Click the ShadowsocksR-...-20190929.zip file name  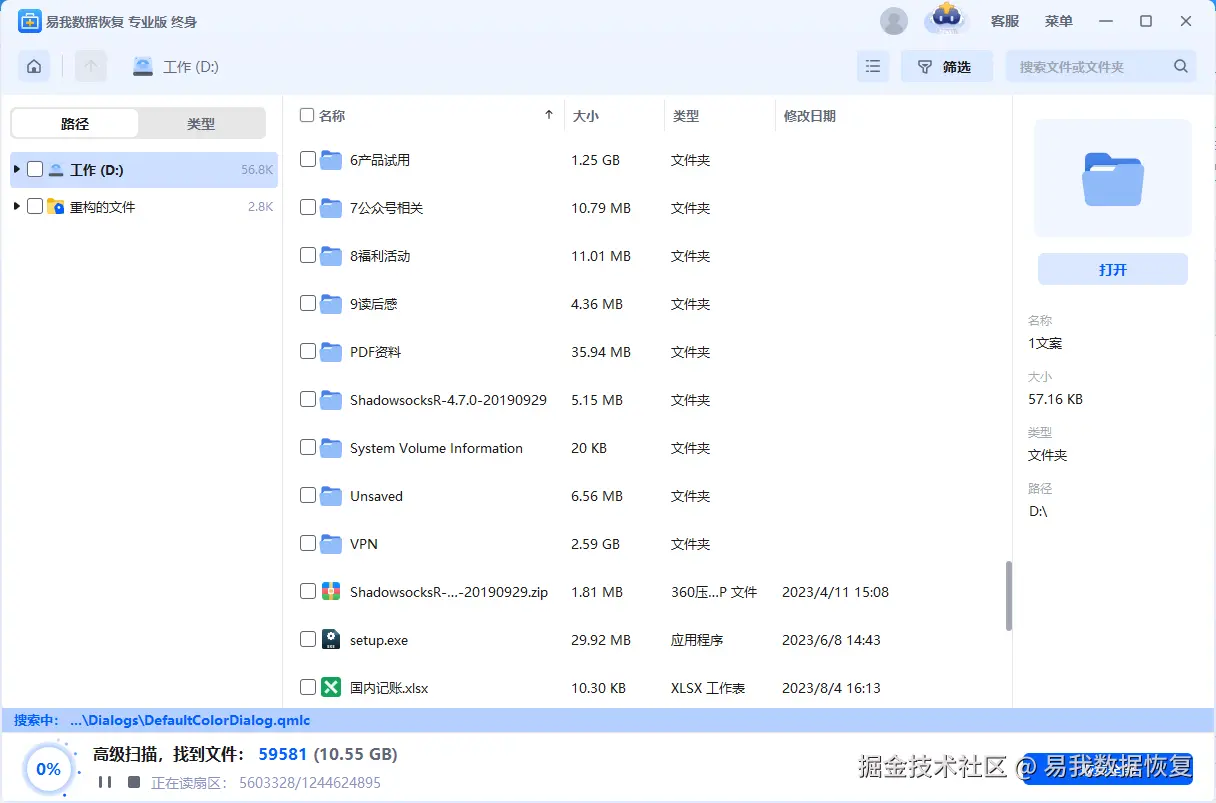449,592
